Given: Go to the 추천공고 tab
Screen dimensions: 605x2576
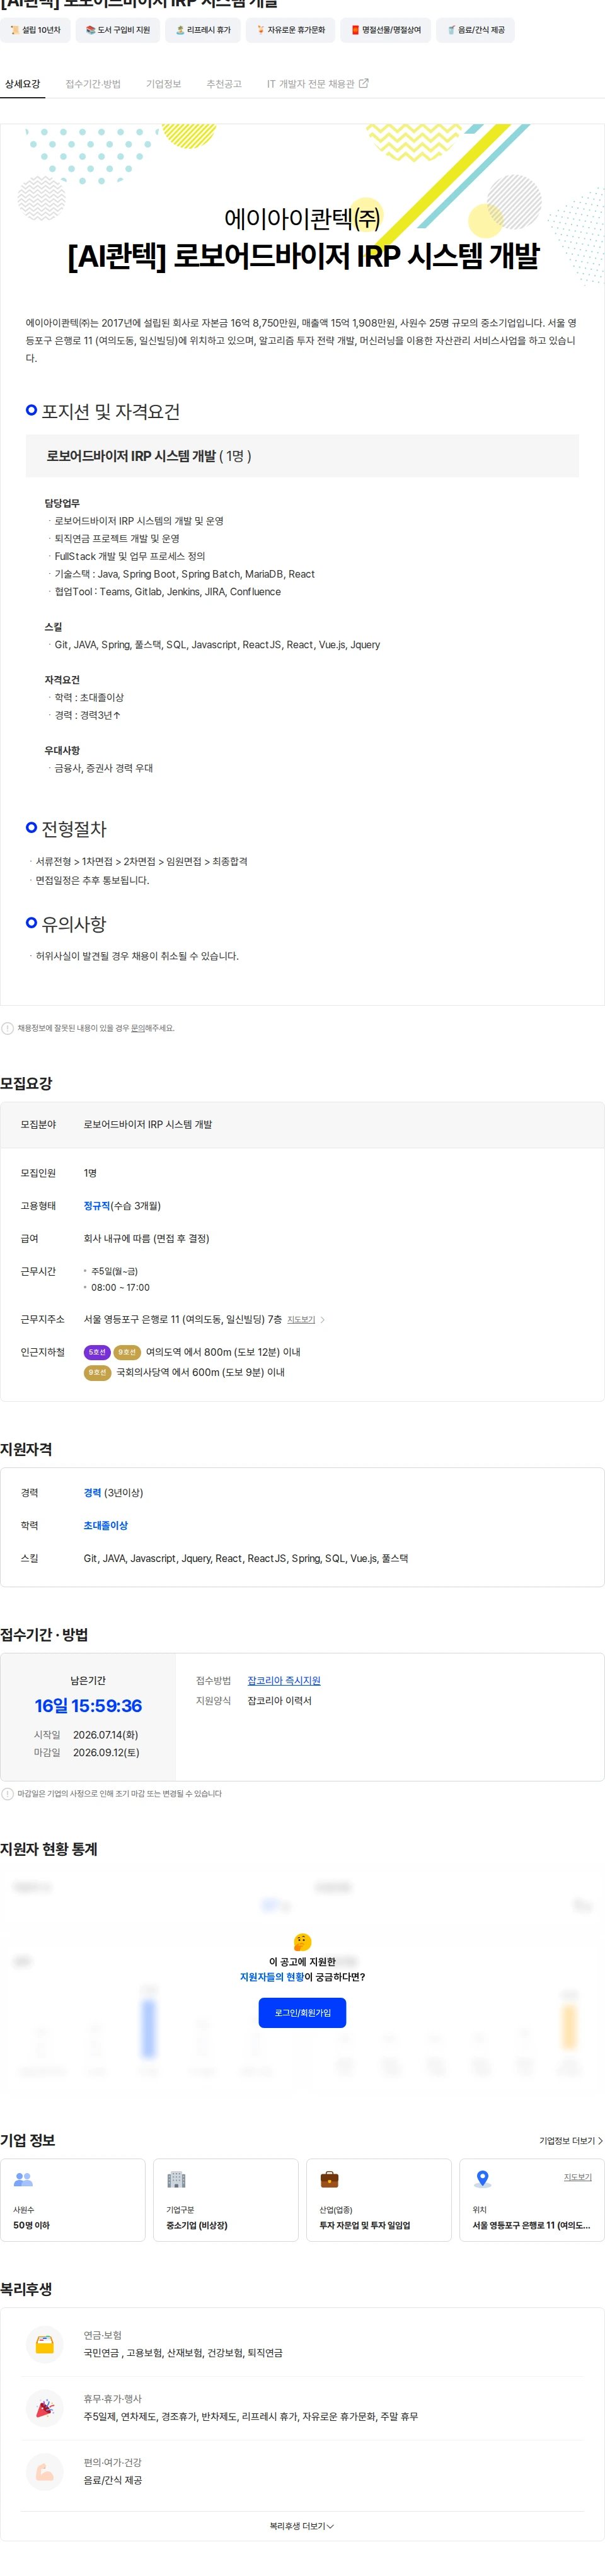Looking at the screenshot, I should pos(224,84).
